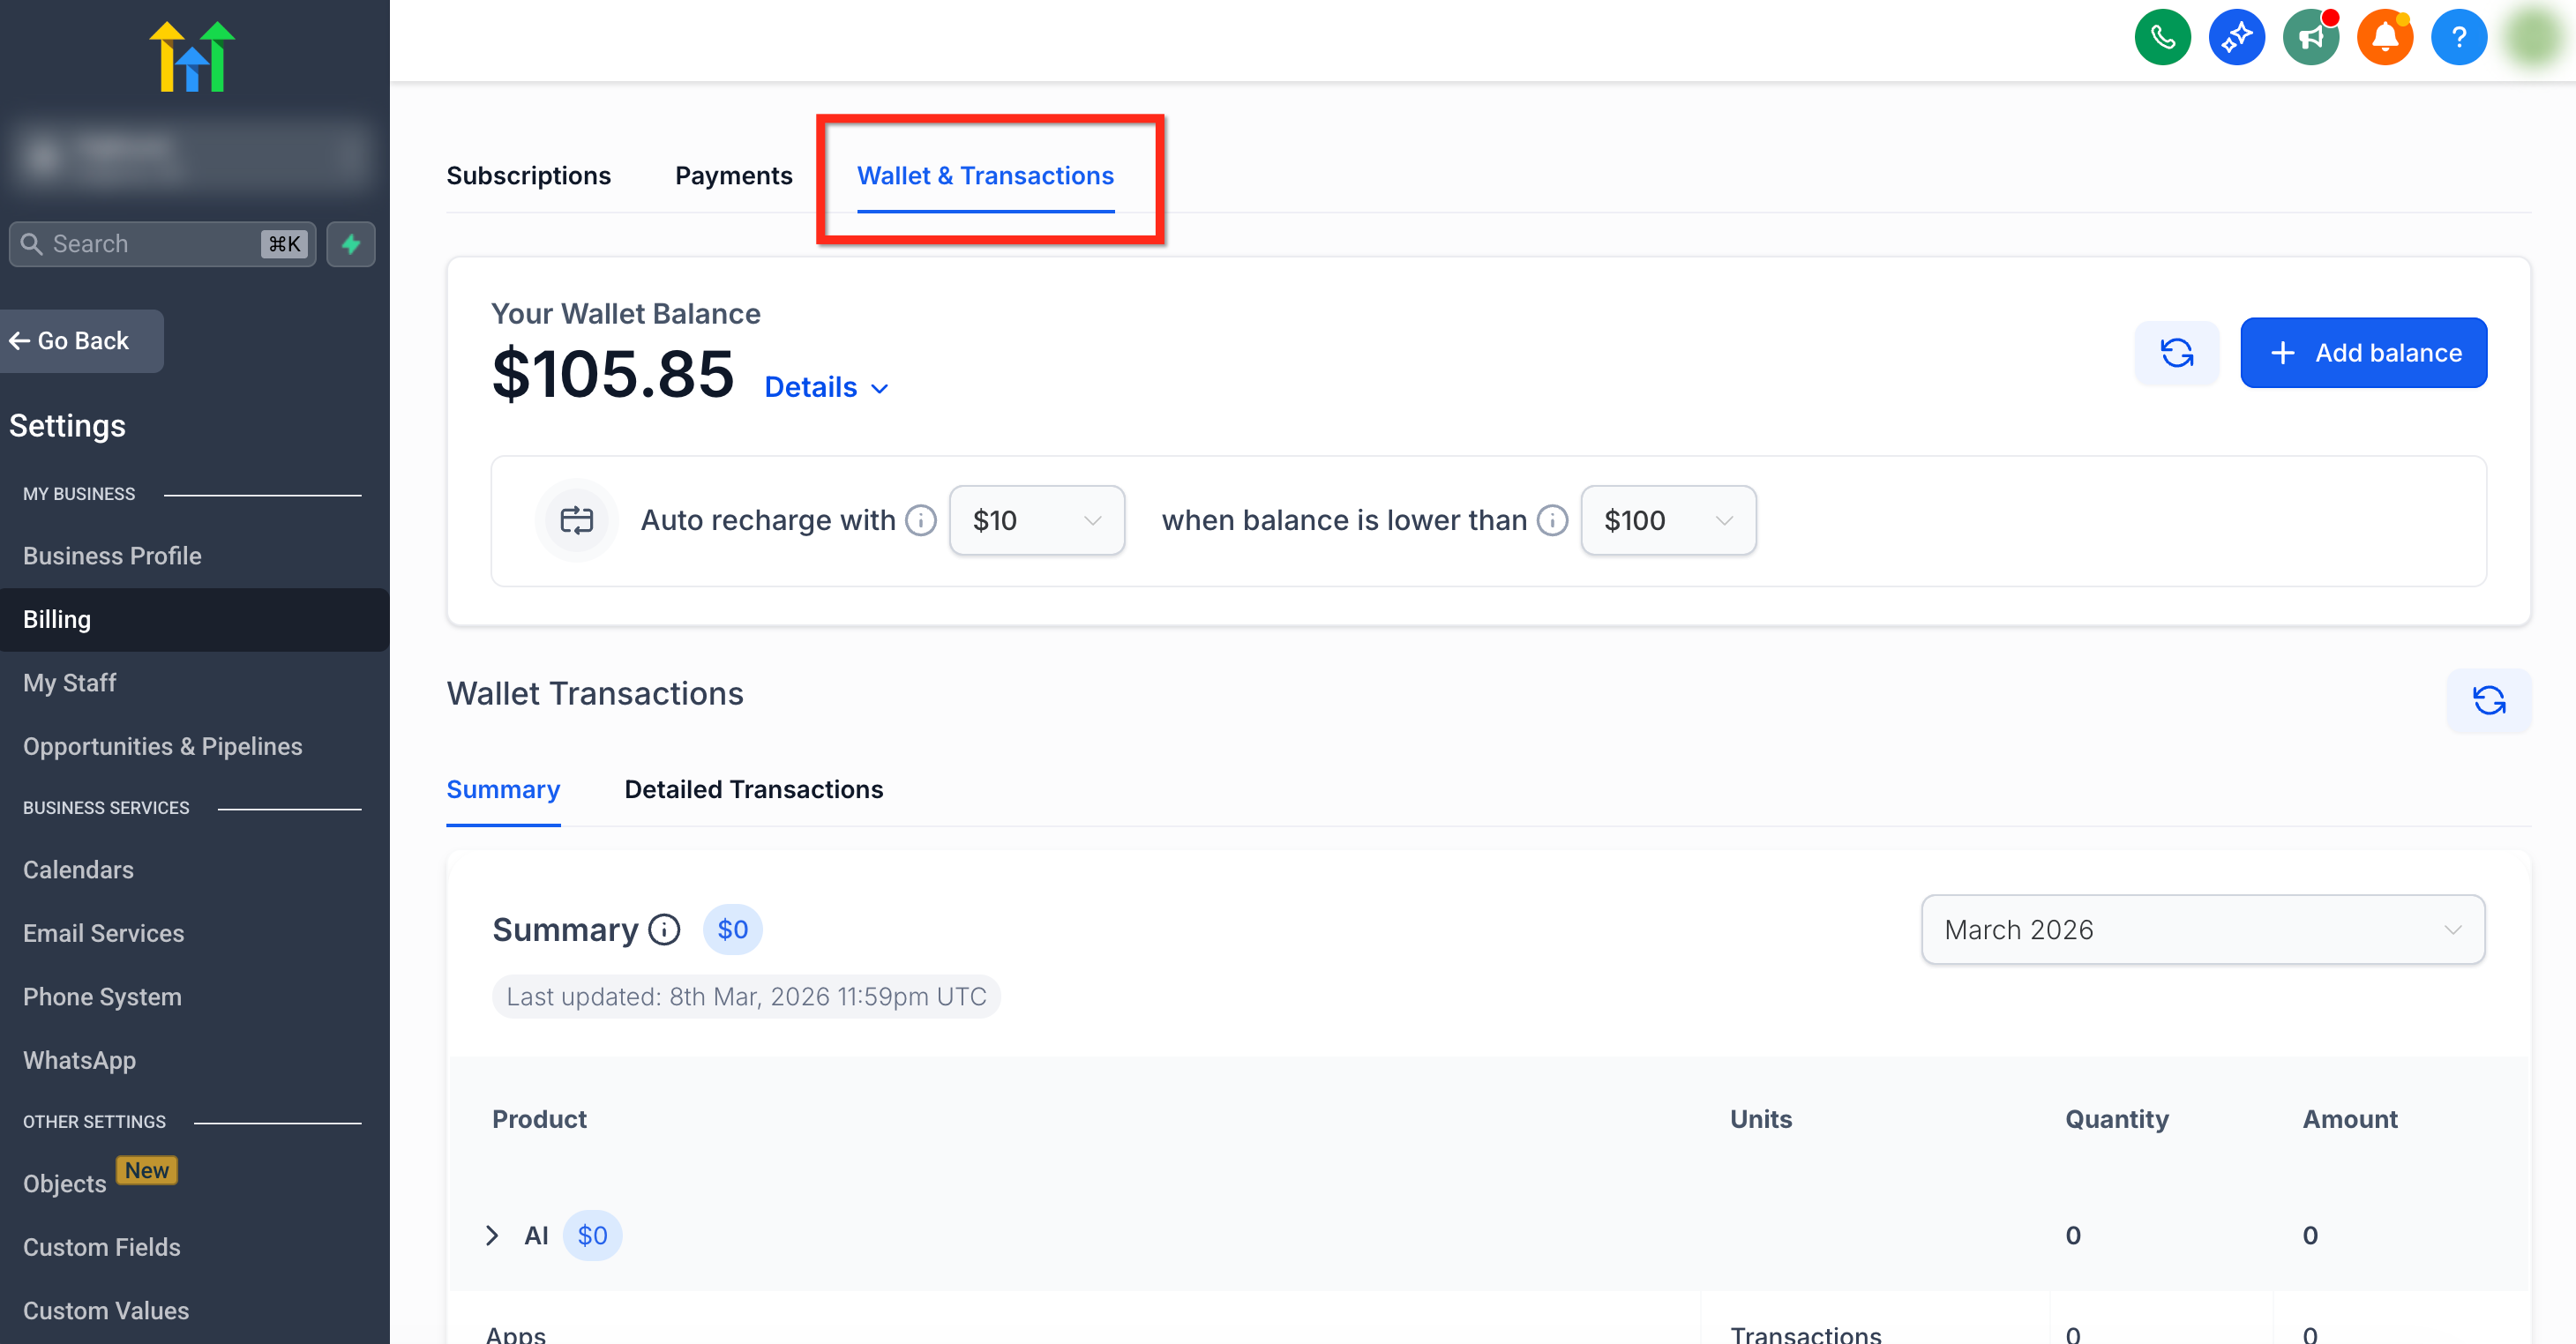Open the March 2026 month selector
The image size is (2576, 1344).
(2202, 930)
